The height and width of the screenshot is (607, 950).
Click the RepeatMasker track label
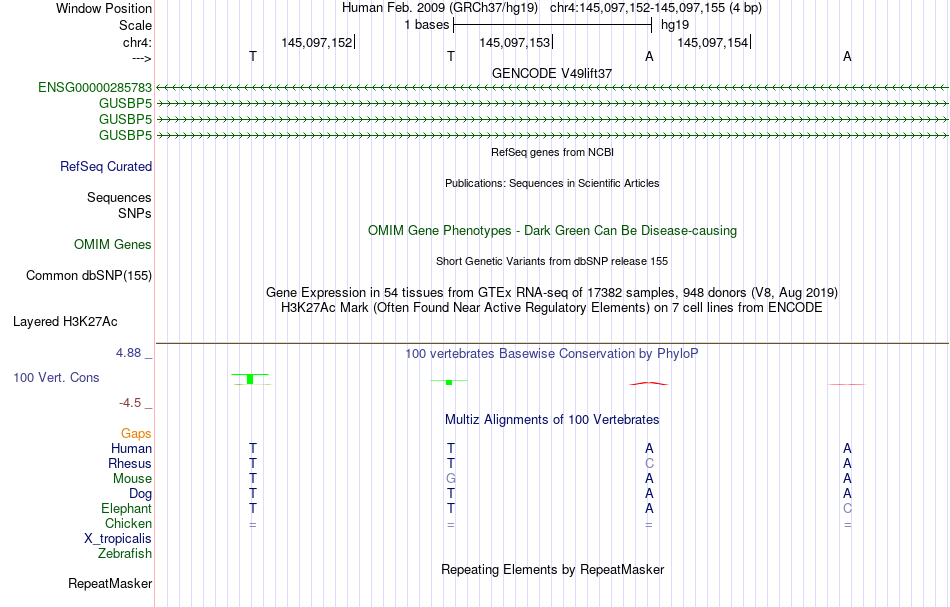(x=110, y=583)
